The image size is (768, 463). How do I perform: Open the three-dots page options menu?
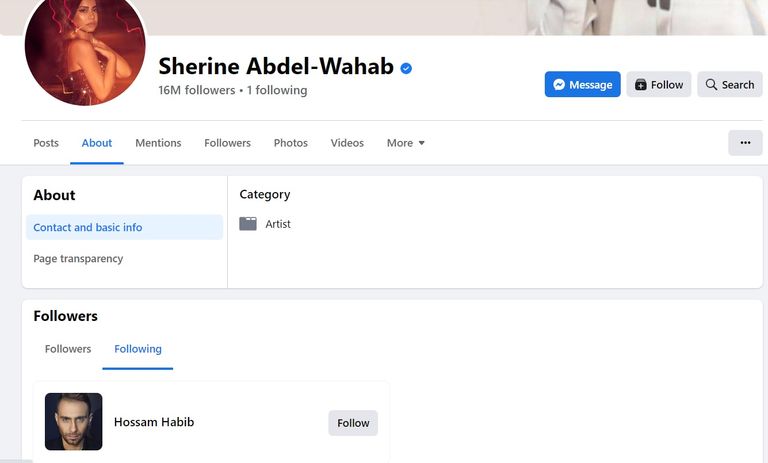tap(745, 143)
